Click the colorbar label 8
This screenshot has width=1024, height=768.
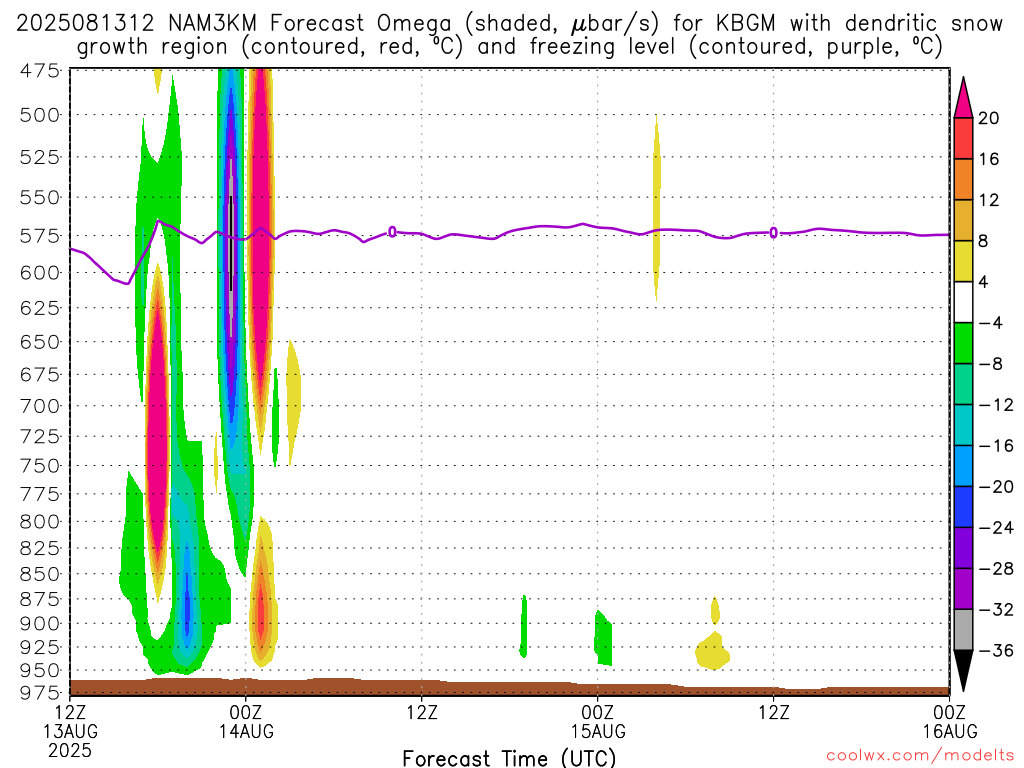coord(984,241)
